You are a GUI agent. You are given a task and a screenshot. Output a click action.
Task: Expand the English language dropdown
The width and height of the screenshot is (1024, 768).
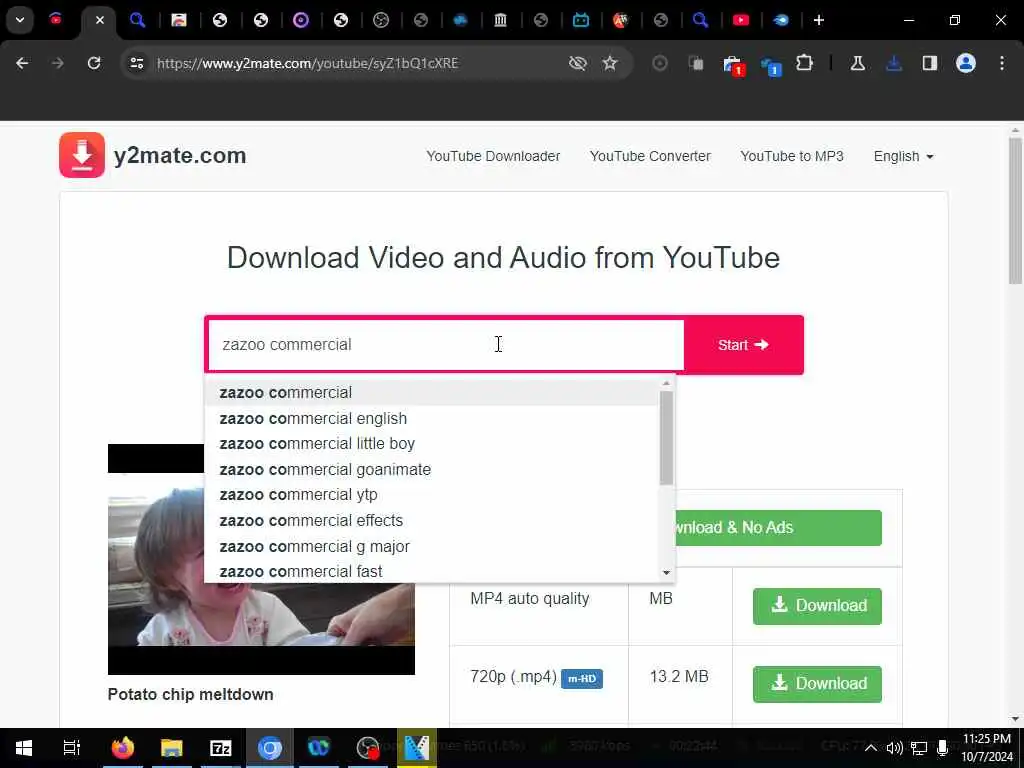903,156
